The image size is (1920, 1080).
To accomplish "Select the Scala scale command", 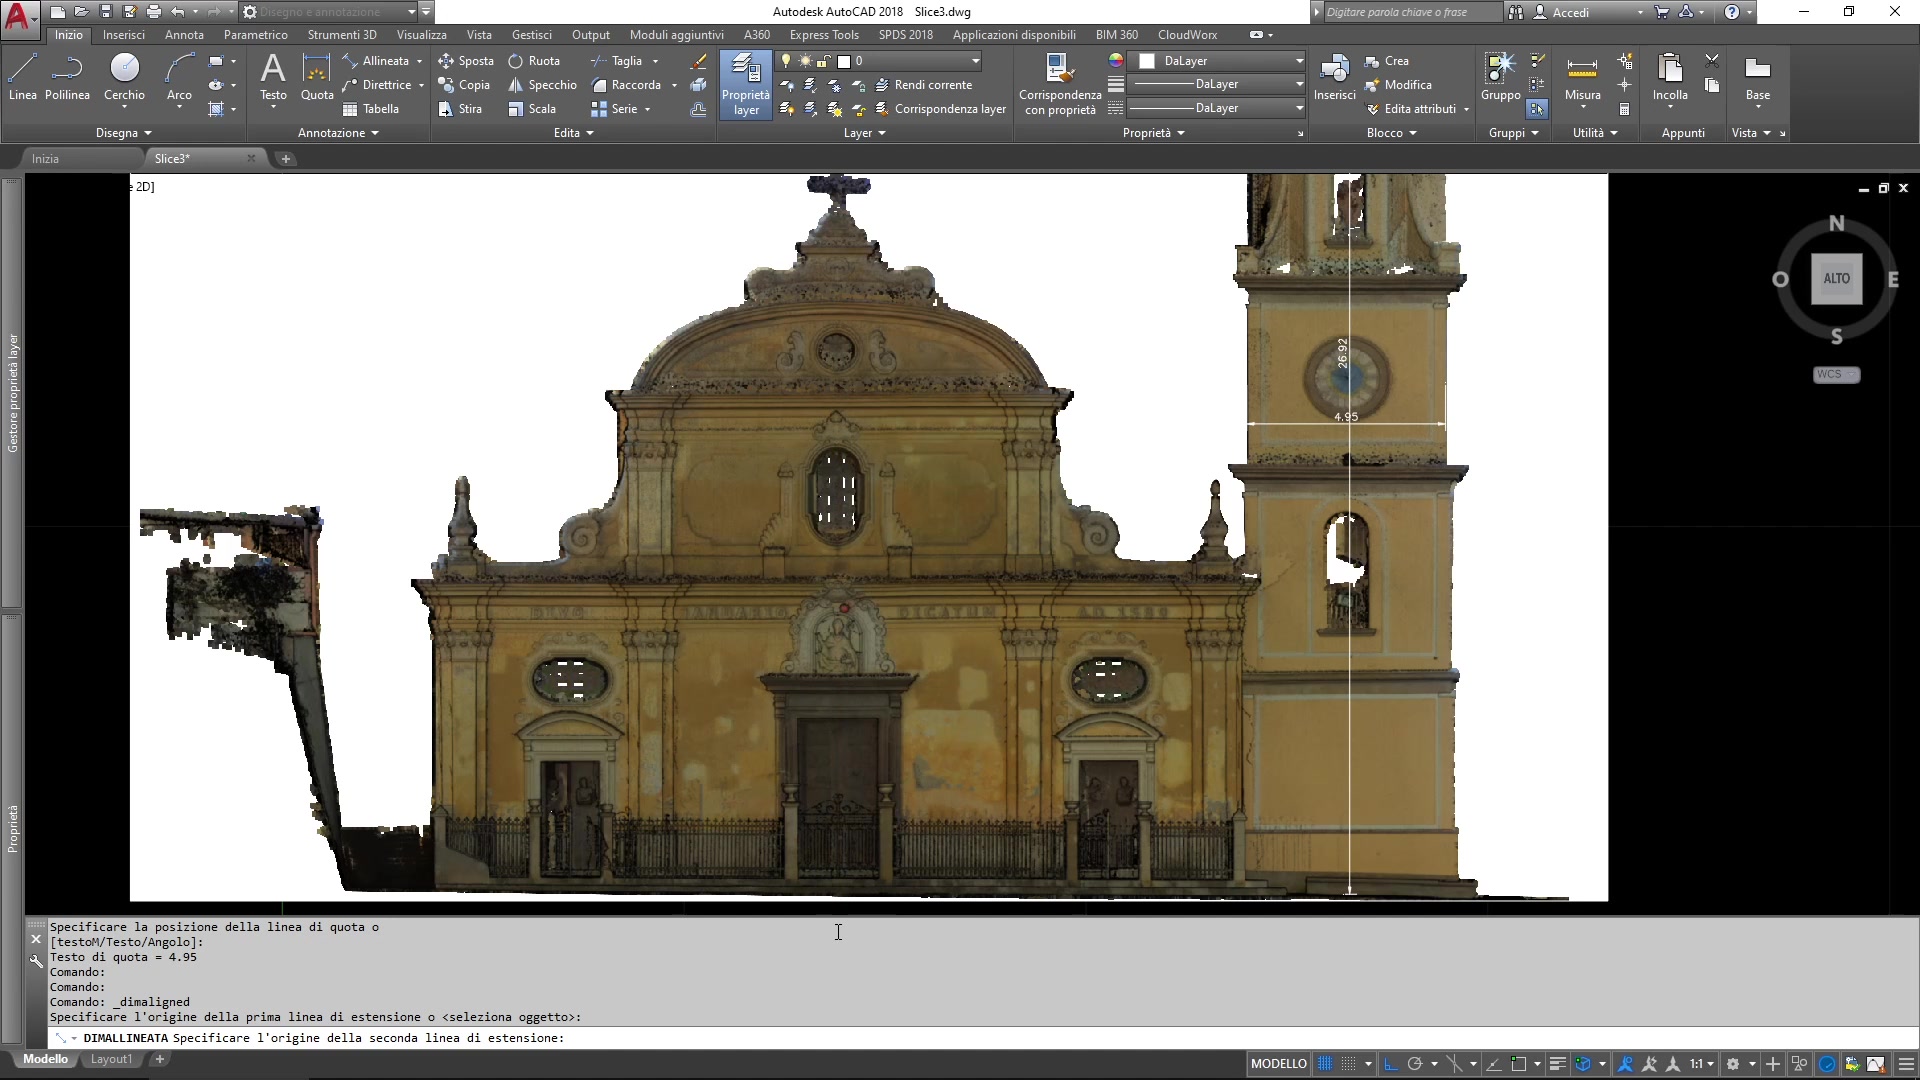I will point(532,109).
